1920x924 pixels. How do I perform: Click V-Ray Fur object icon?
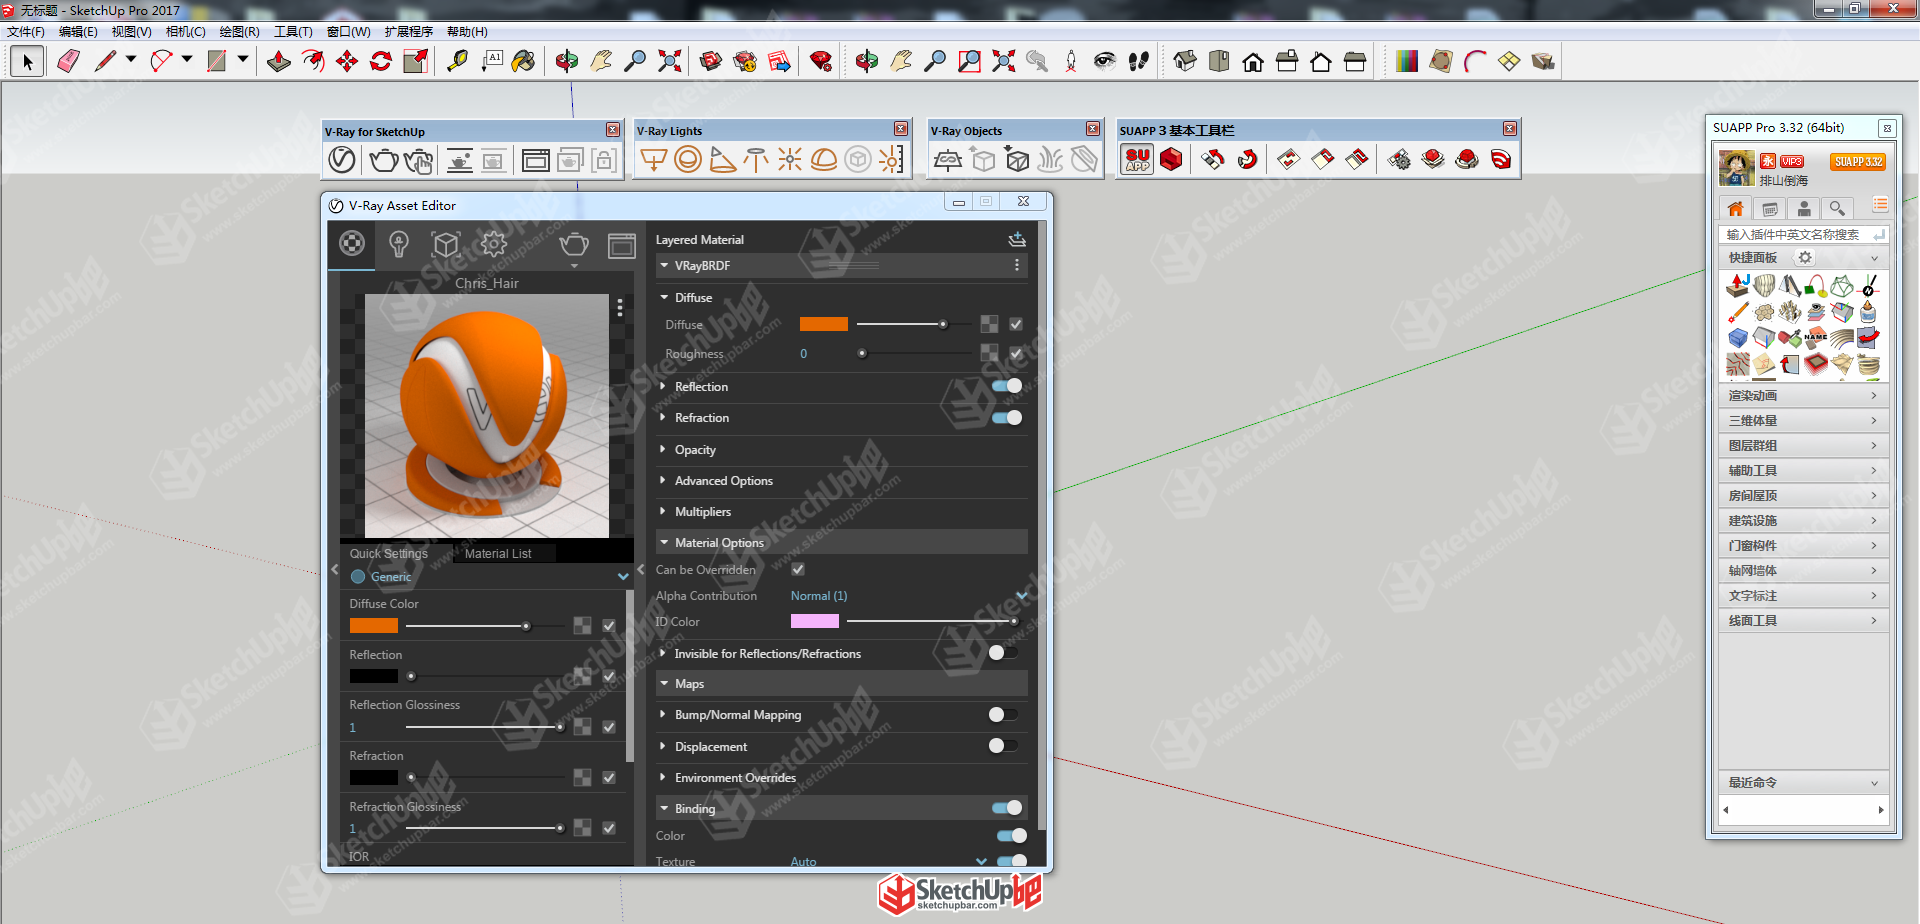1050,160
